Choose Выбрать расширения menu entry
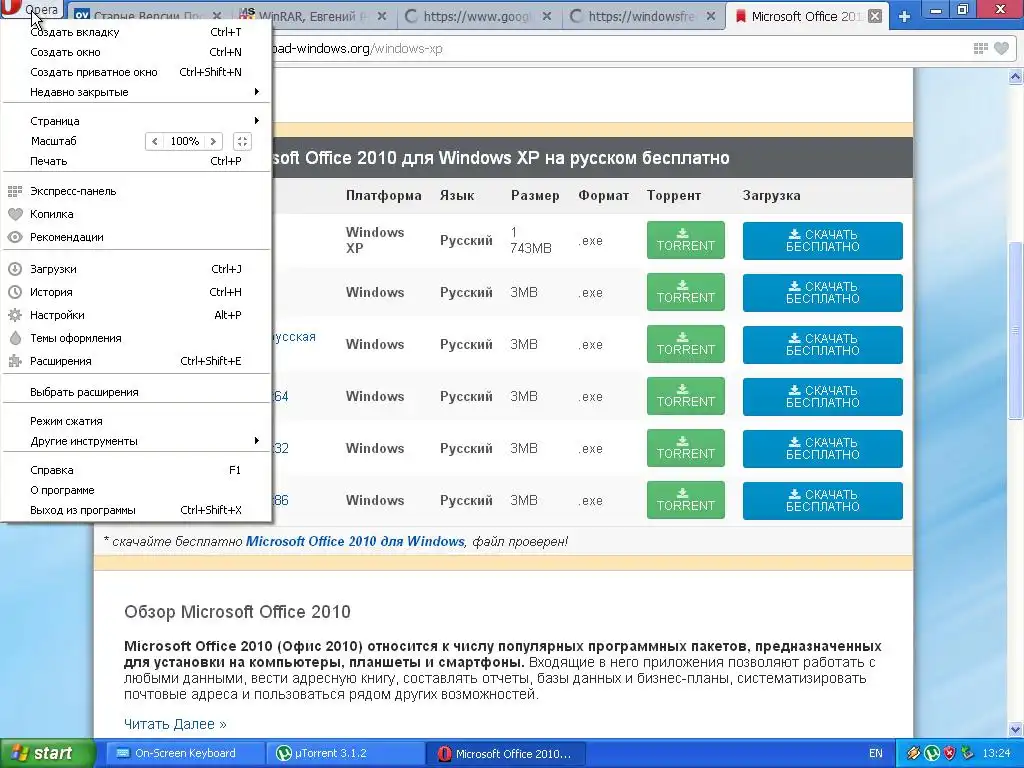 pos(136,392)
